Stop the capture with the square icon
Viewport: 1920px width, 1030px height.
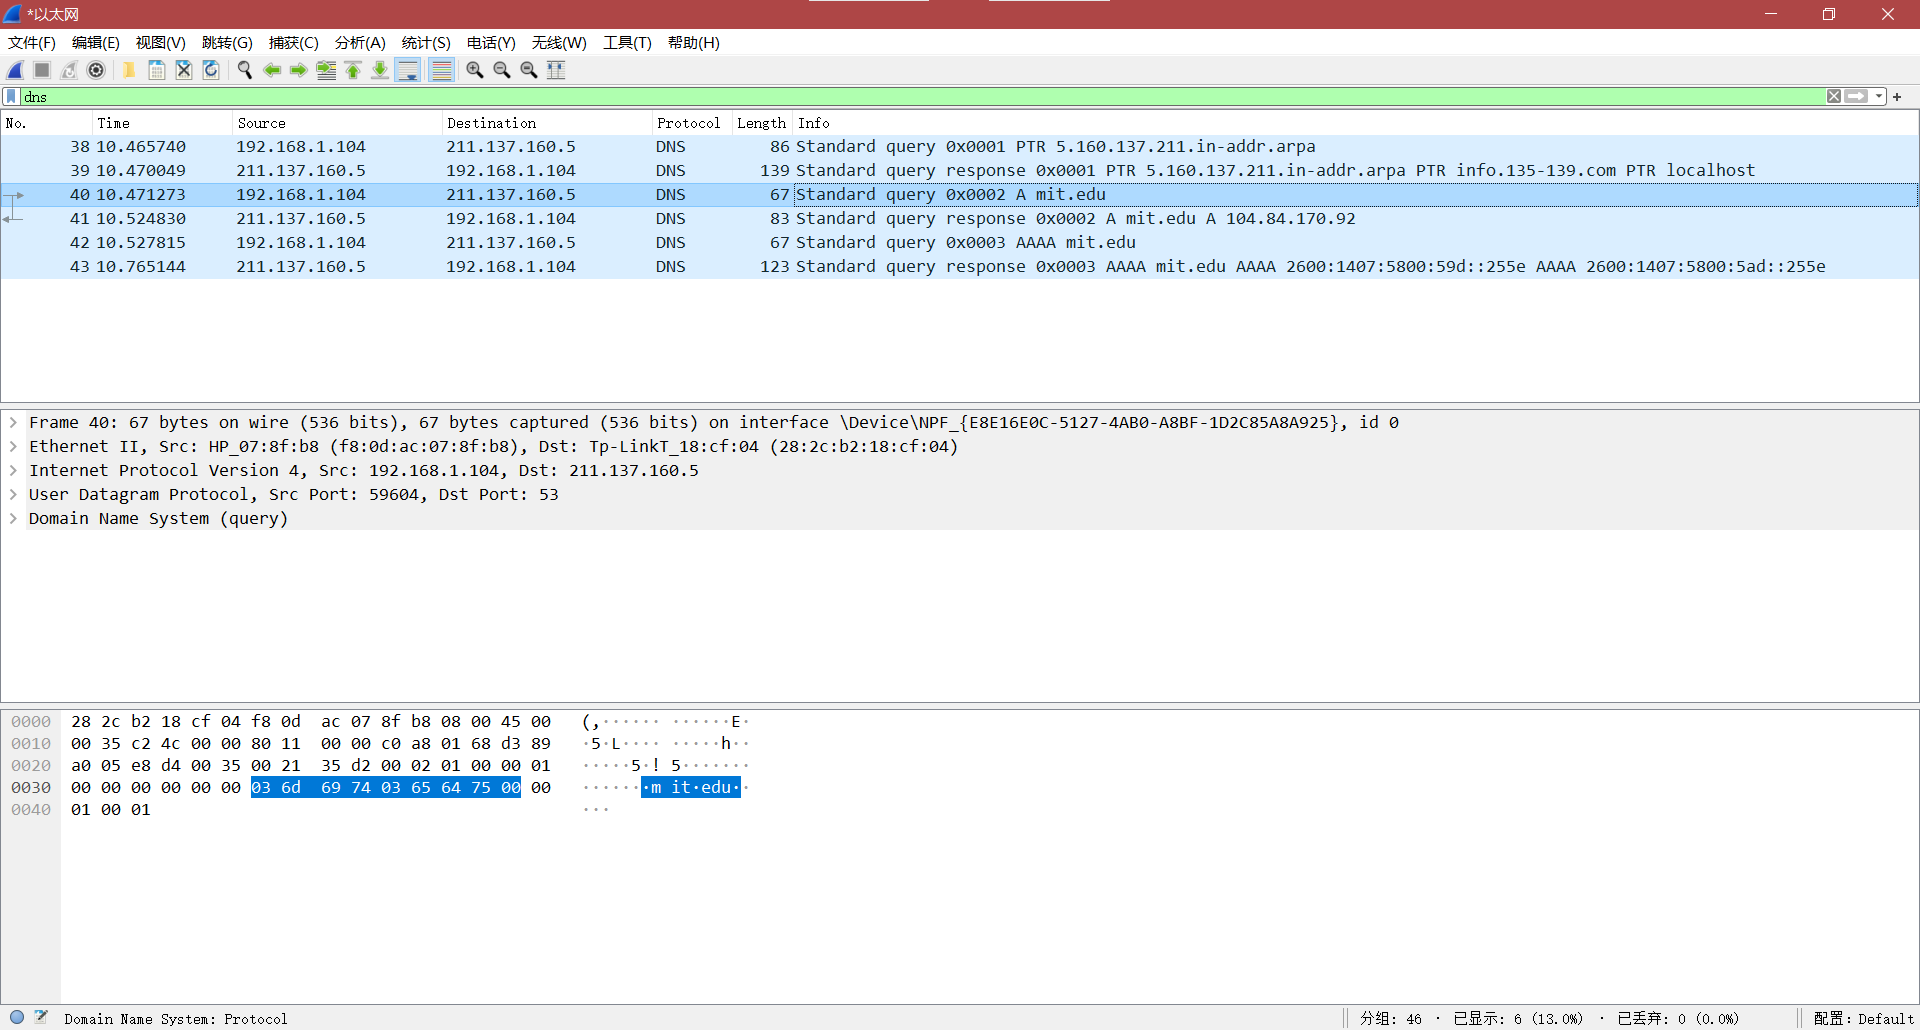[x=42, y=70]
